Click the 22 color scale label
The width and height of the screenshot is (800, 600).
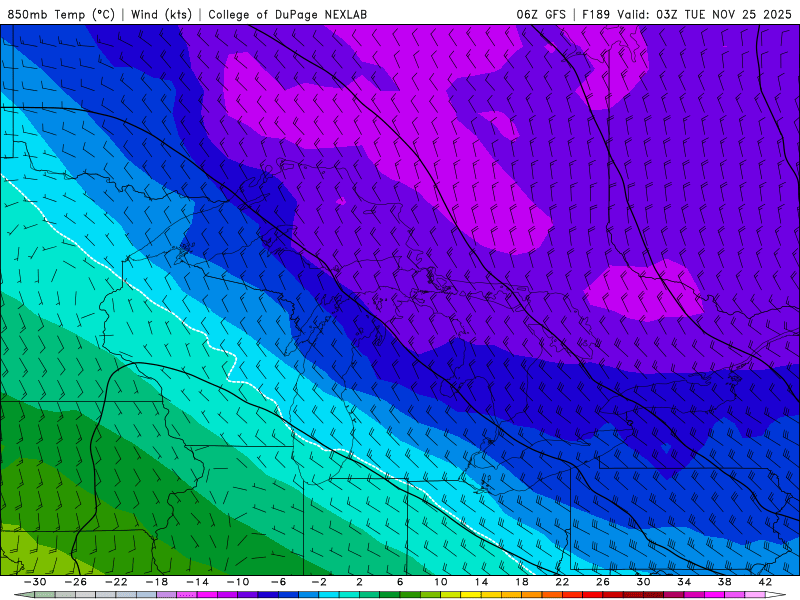(x=562, y=582)
